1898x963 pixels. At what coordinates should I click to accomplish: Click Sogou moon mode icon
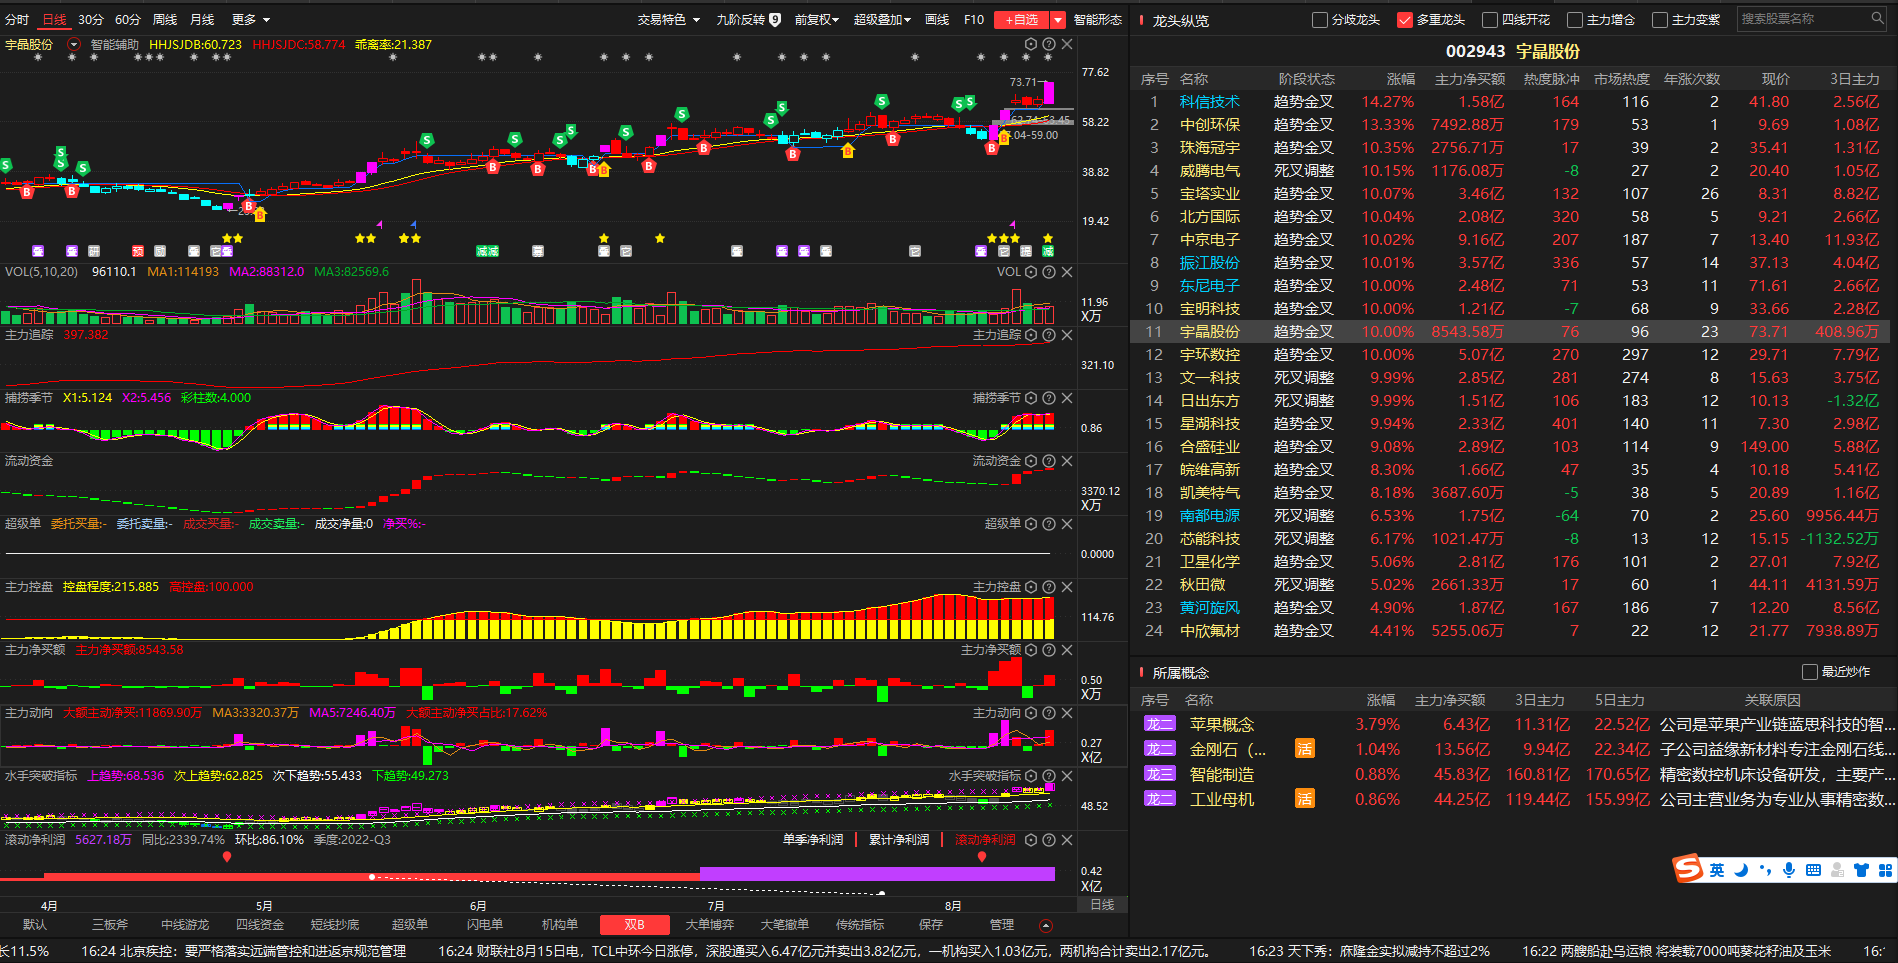(x=1741, y=870)
